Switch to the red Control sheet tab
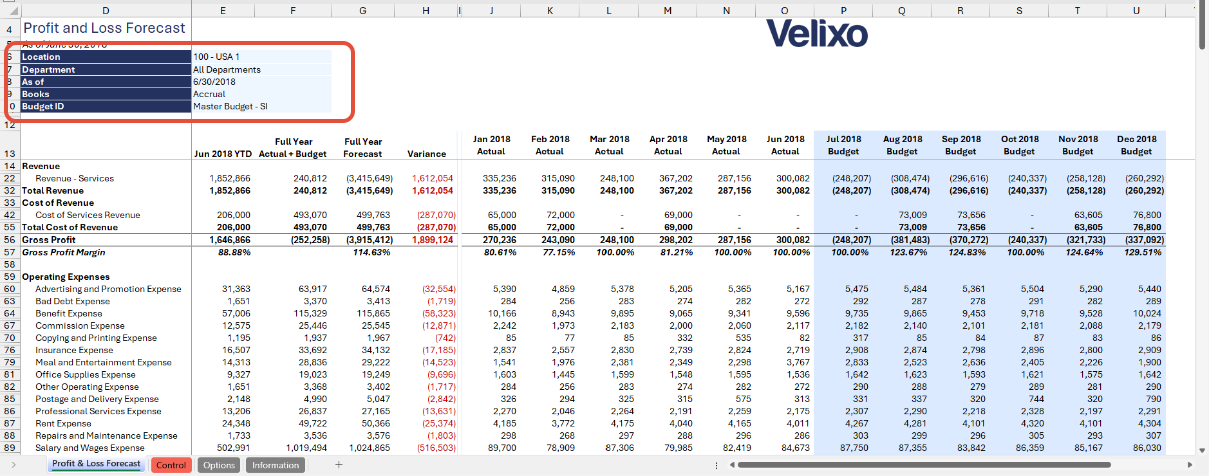Screen dimensions: 1209x476 click(x=171, y=465)
